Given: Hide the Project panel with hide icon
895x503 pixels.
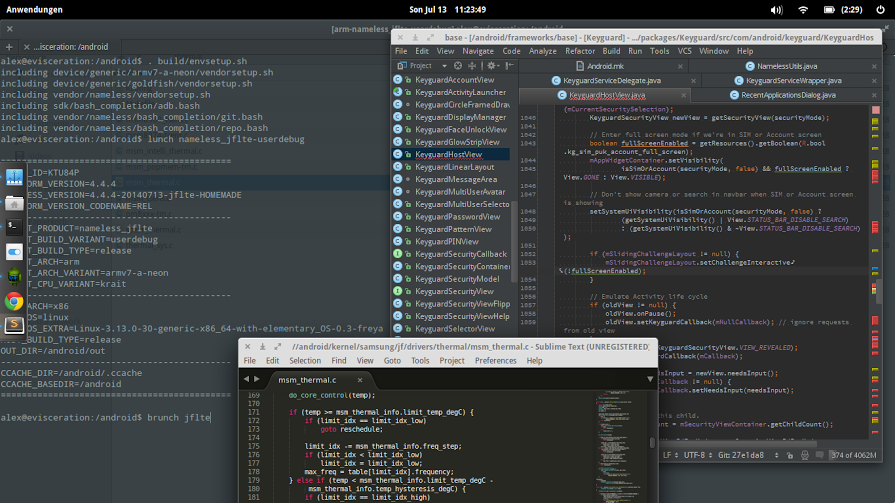Looking at the screenshot, I should point(510,66).
